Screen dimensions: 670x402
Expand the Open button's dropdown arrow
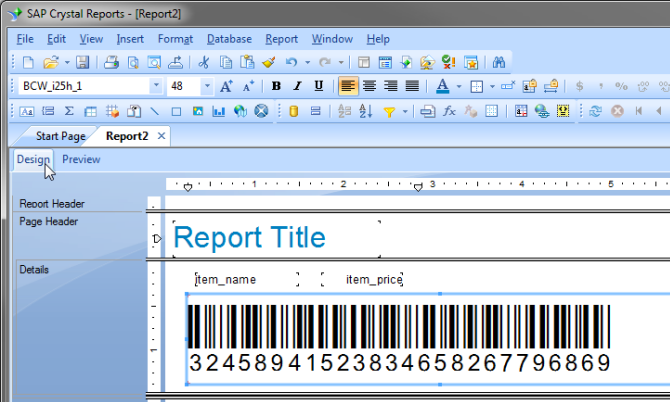[x=67, y=63]
